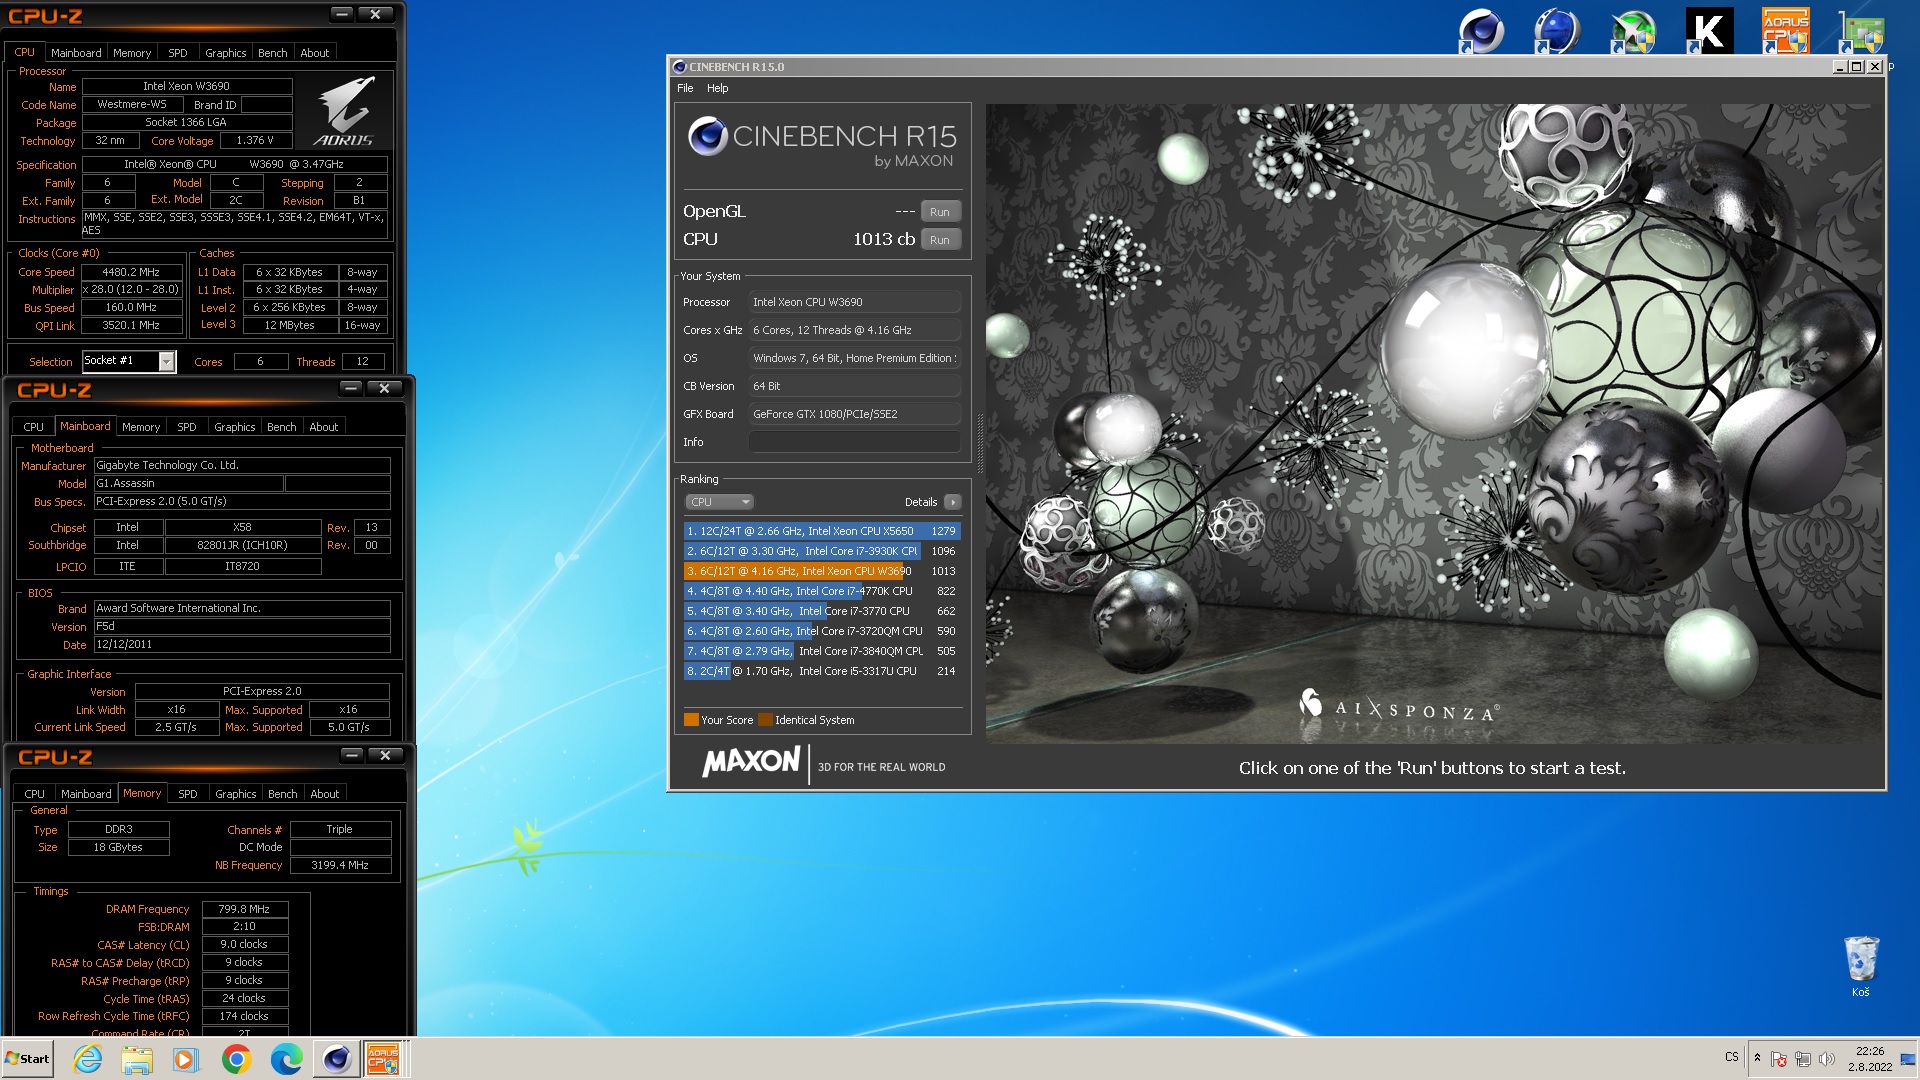1920x1080 pixels.
Task: Open Internet Explorer from the taskbar
Action: 88,1059
